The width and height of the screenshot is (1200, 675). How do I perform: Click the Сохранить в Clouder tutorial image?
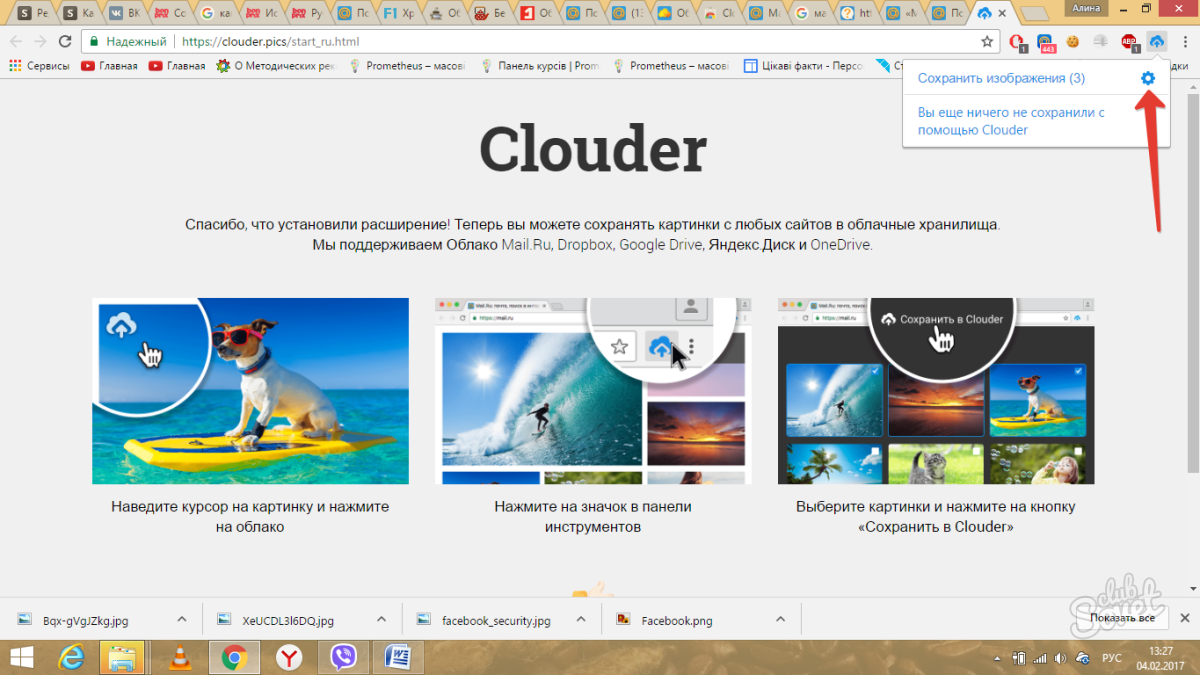tap(936, 391)
